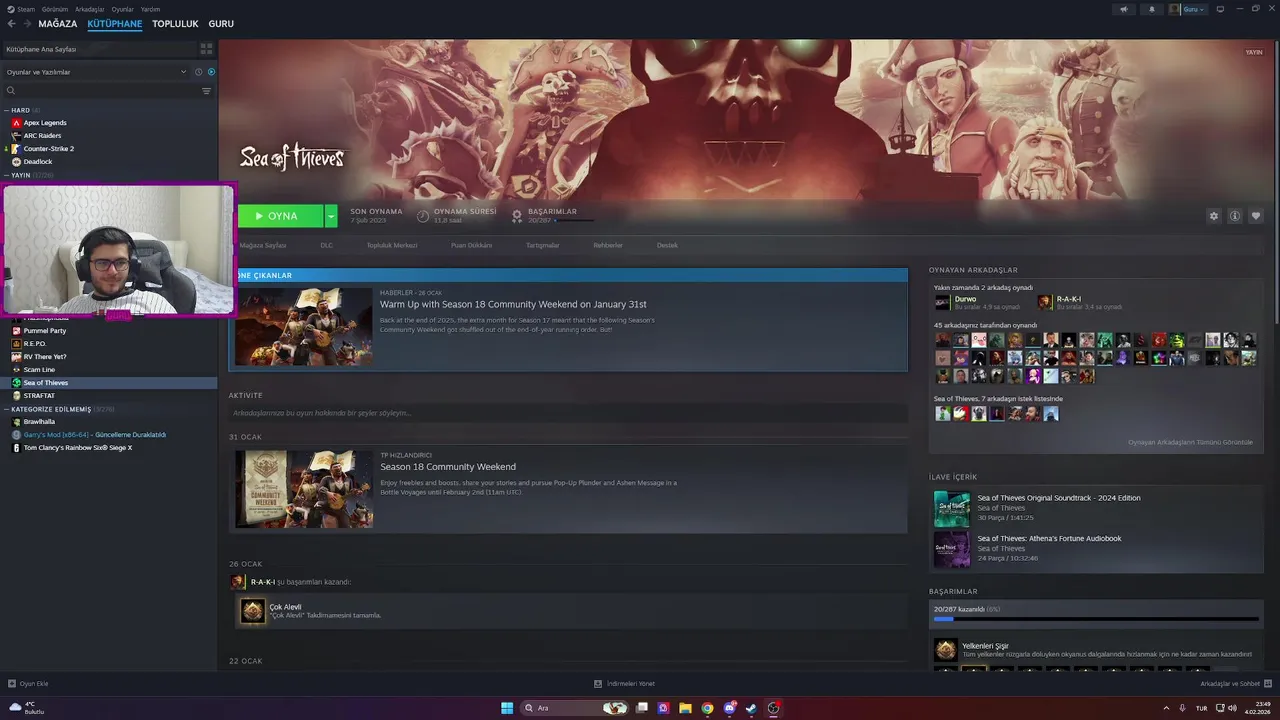
Task: Open the Topluluk Merkezi link
Action: (392, 245)
